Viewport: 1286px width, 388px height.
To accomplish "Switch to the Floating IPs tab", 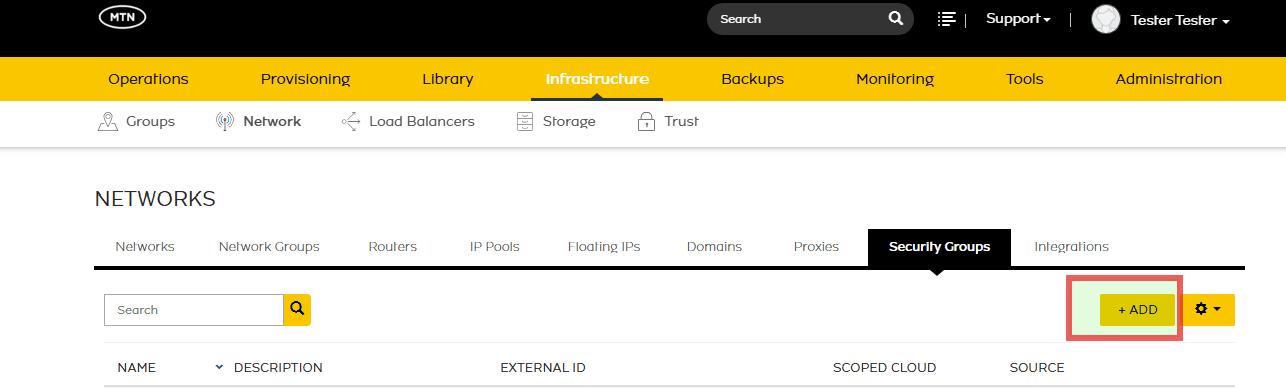I will 604,247.
